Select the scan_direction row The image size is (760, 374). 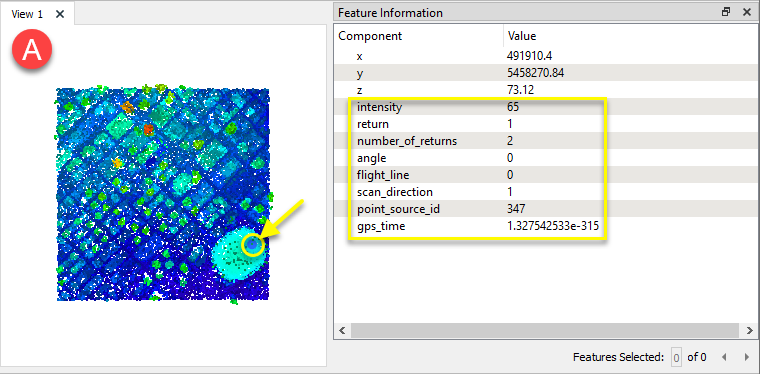point(545,192)
